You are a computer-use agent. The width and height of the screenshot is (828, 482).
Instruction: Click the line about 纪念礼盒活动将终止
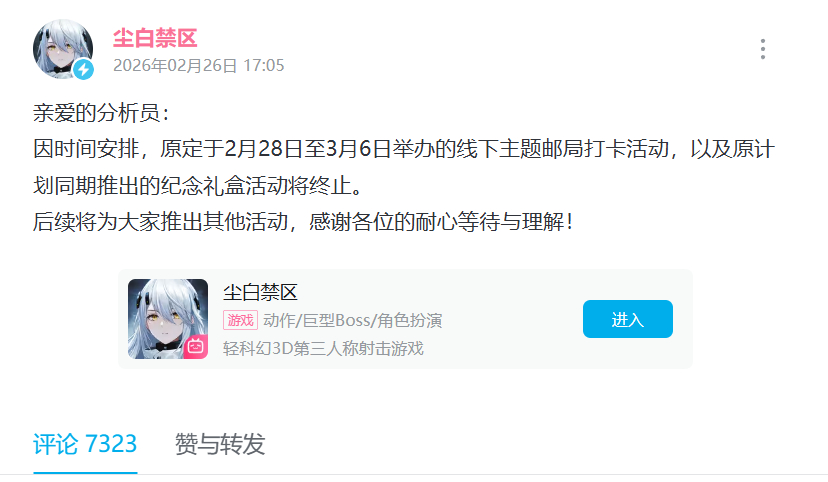[198, 185]
